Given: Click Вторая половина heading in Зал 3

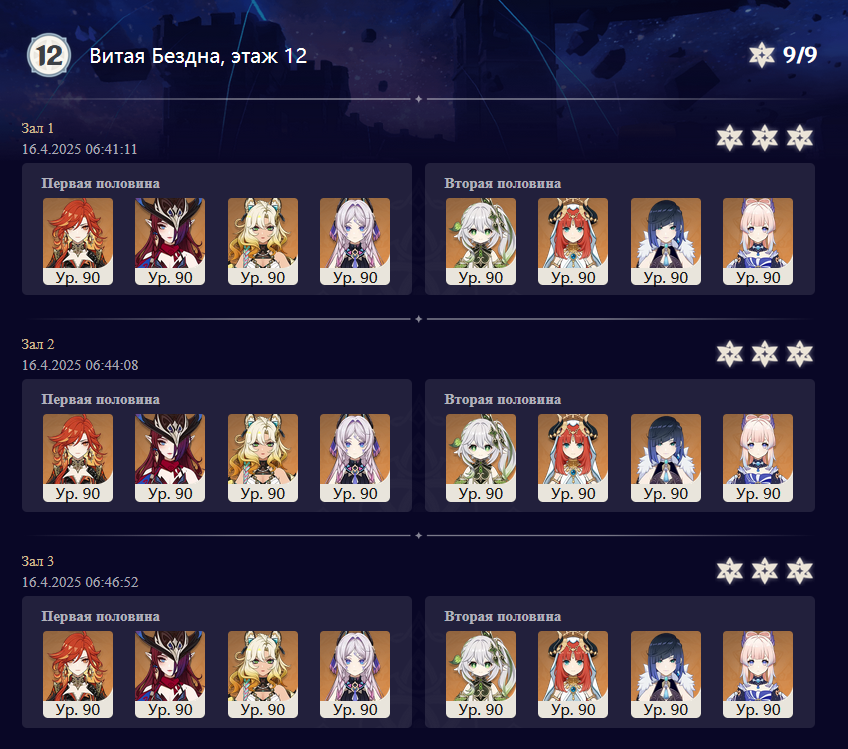Looking at the screenshot, I should pyautogui.click(x=502, y=617).
